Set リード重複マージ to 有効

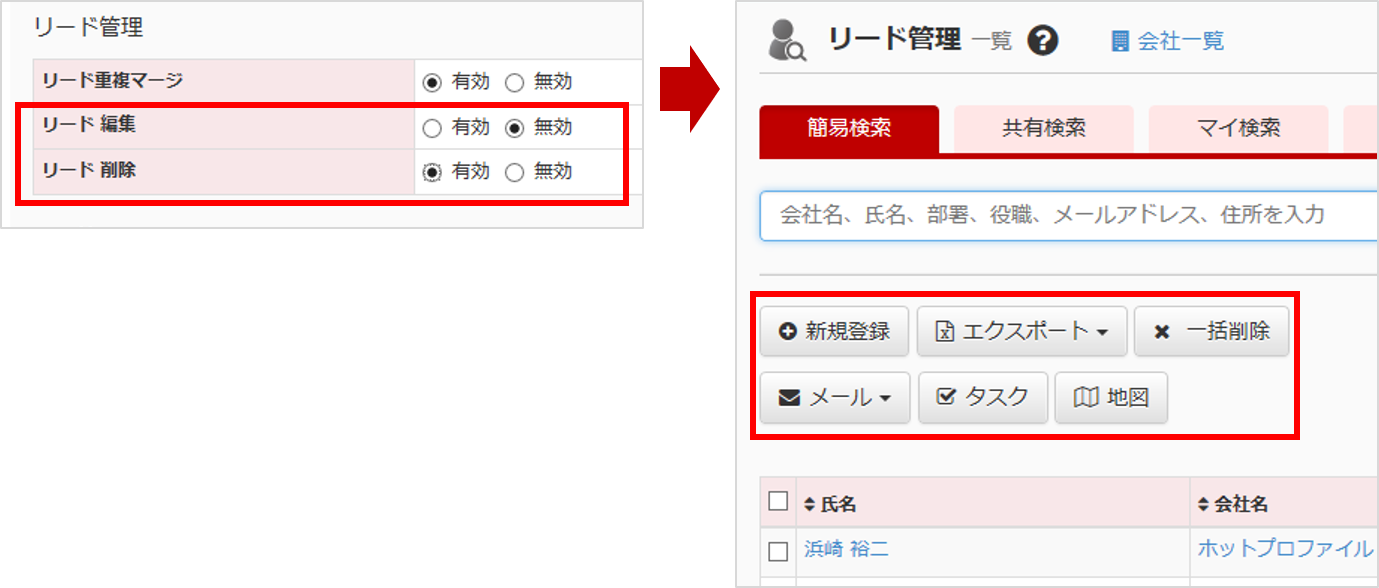point(432,83)
